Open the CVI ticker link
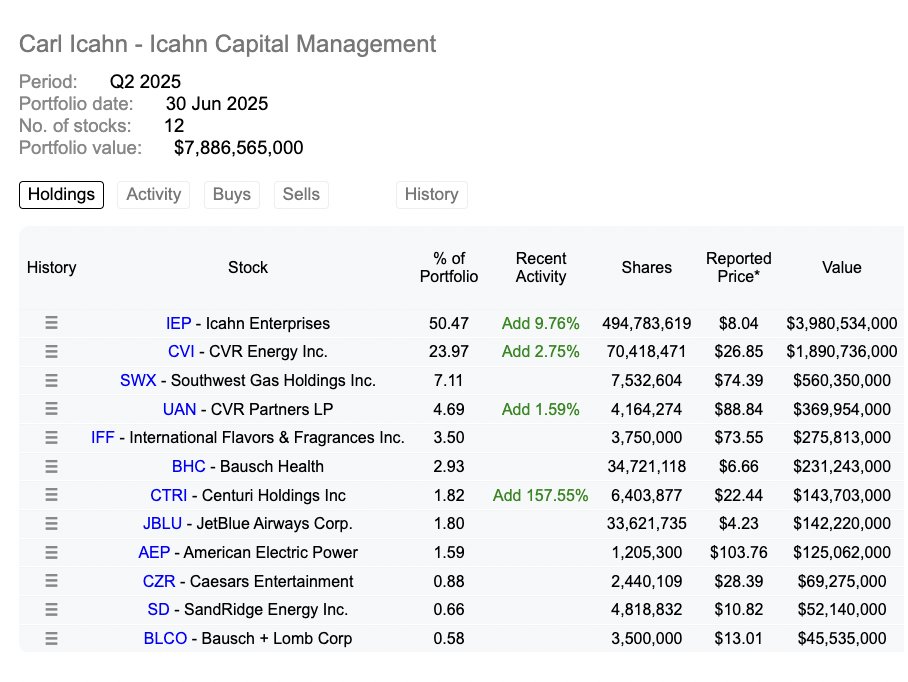The width and height of the screenshot is (908, 682). coord(181,351)
